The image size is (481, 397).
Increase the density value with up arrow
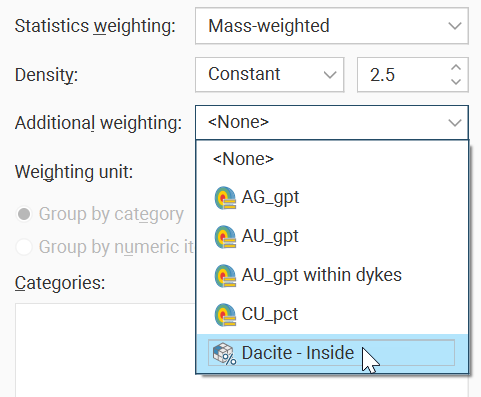(456, 68)
